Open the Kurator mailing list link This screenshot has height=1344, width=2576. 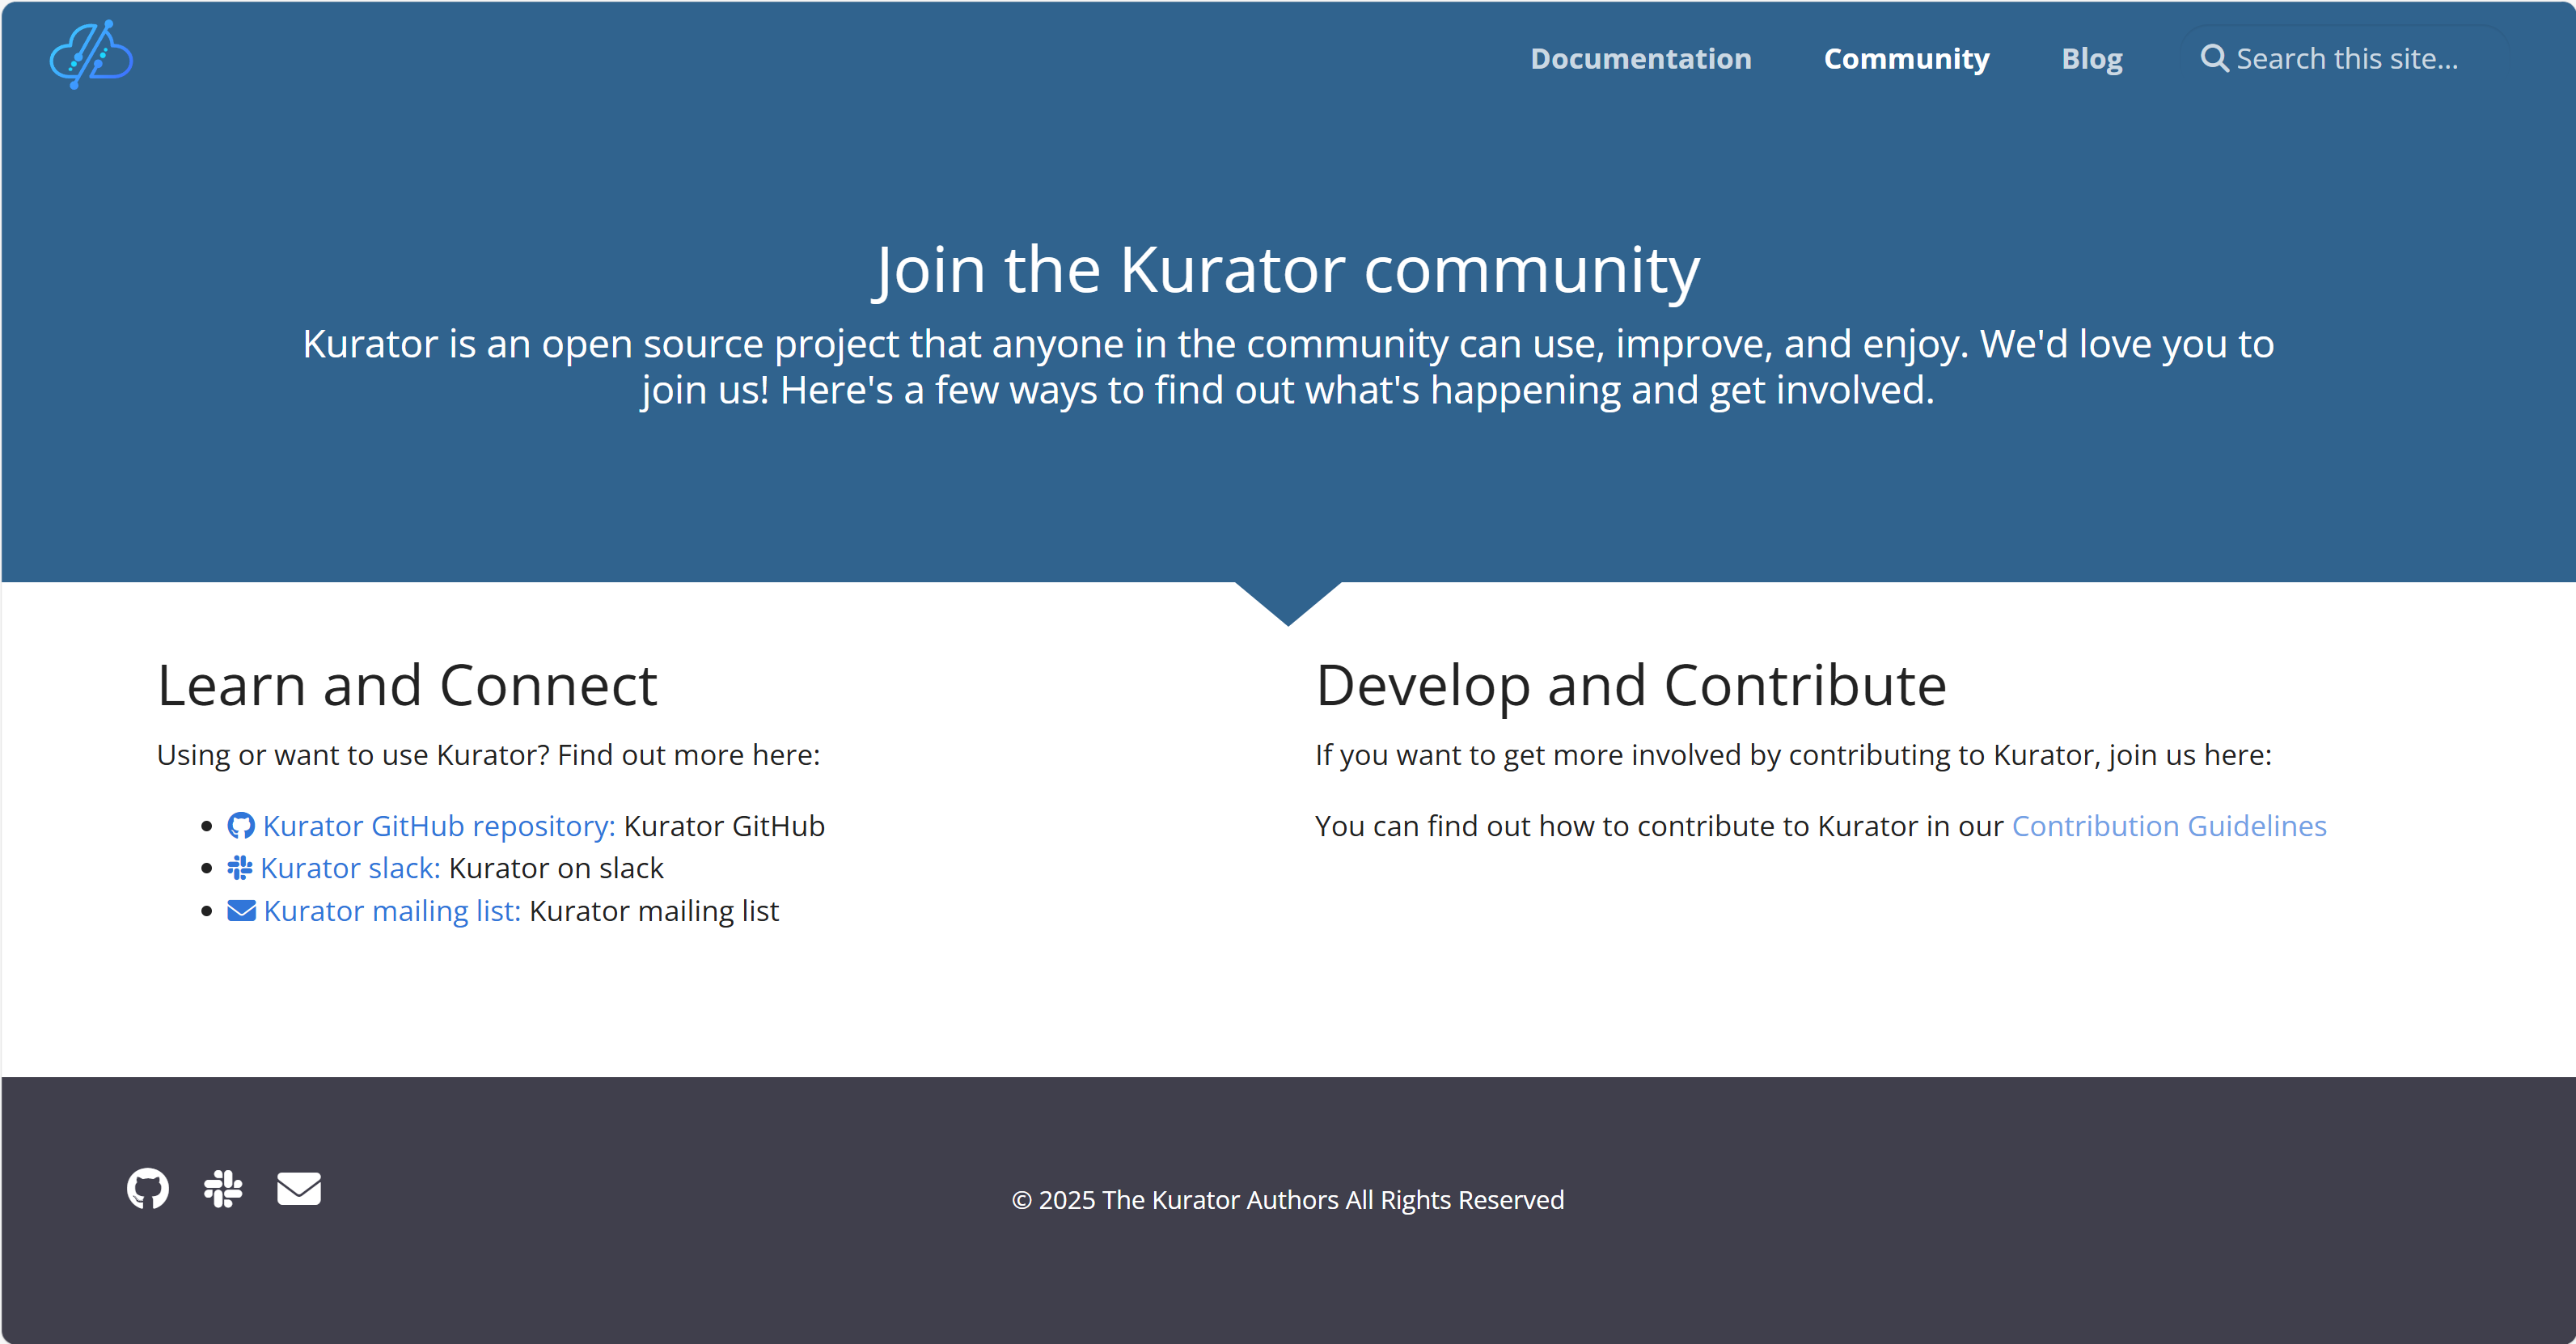click(x=392, y=911)
